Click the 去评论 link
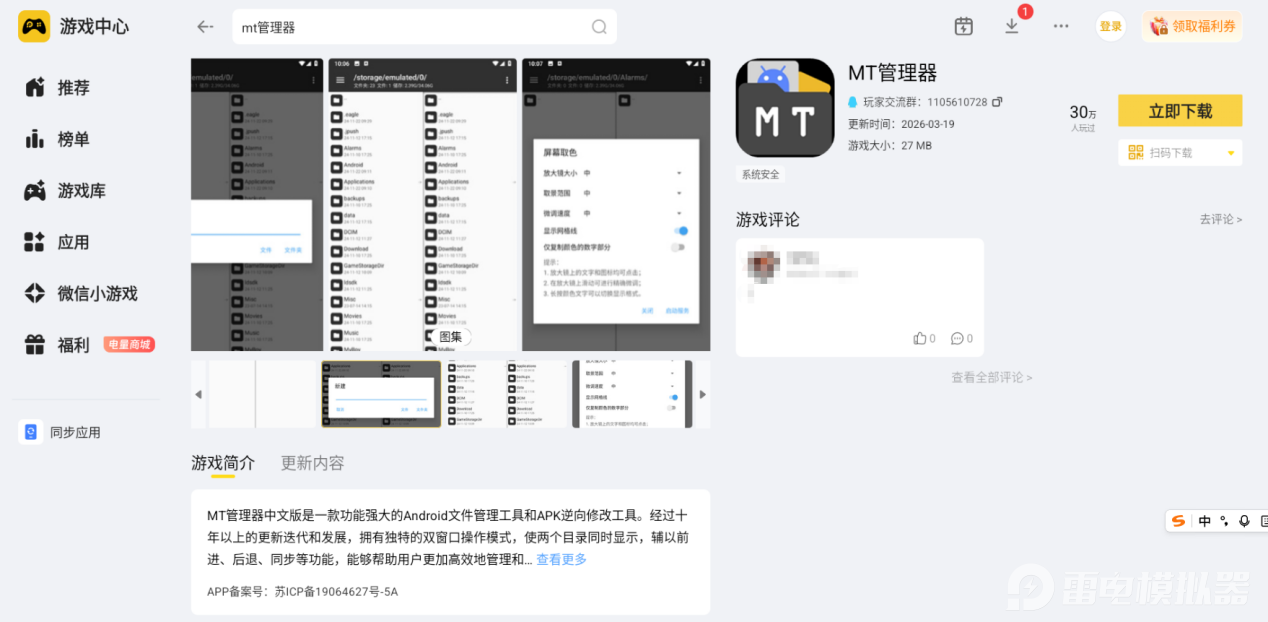1268x622 pixels. (x=1221, y=219)
